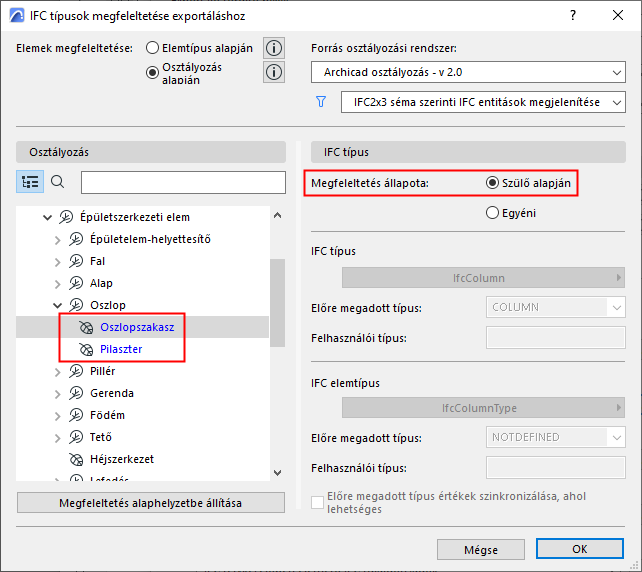
Task: Click the tree scrollbar down arrow
Action: pyautogui.click(x=278, y=473)
